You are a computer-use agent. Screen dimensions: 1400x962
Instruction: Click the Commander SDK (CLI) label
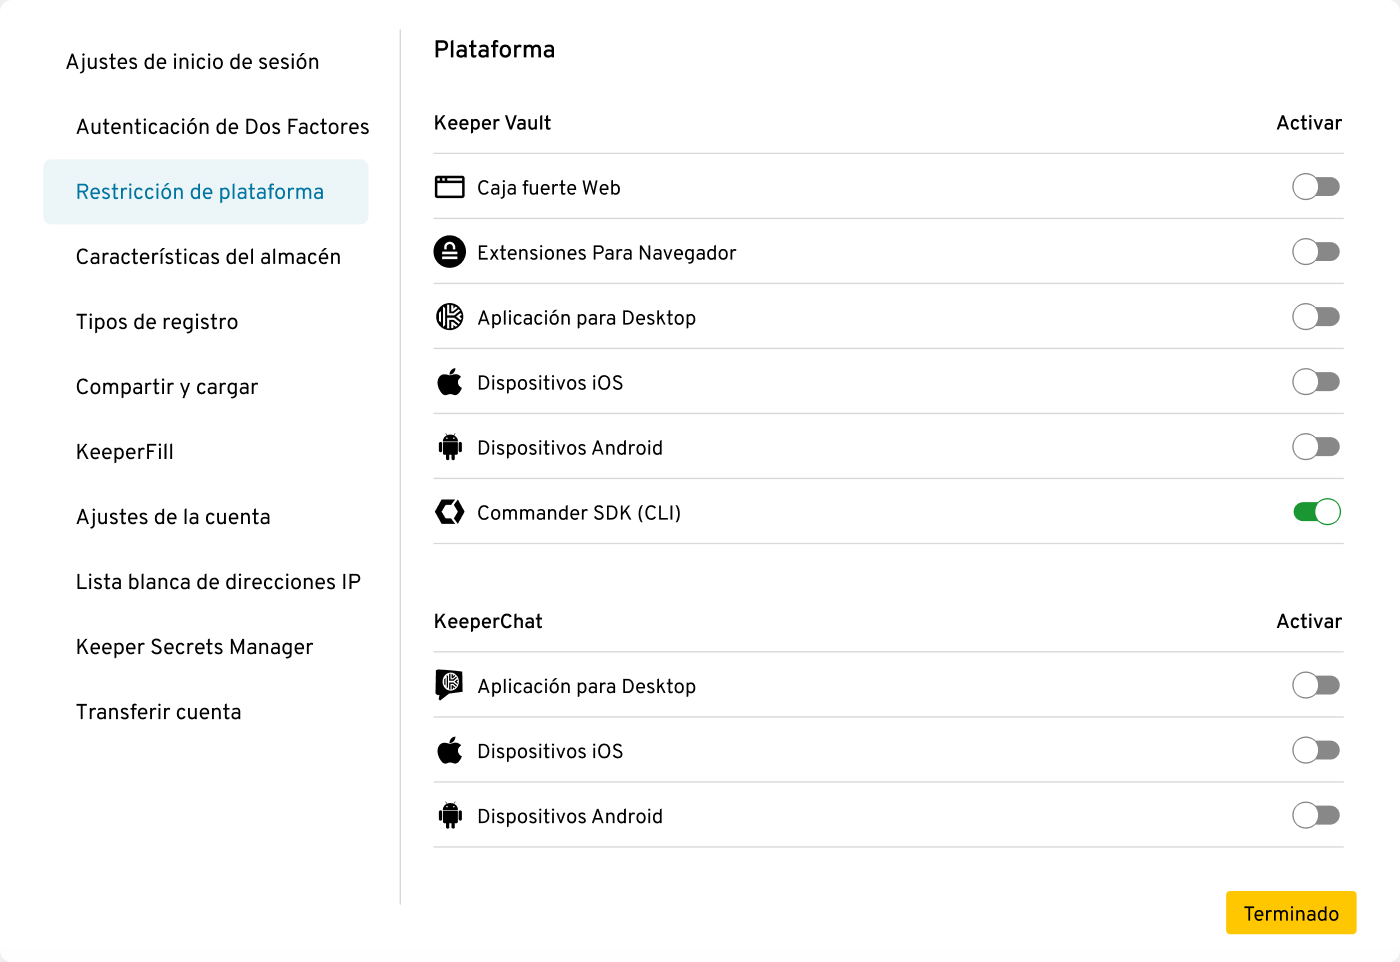coord(579,513)
